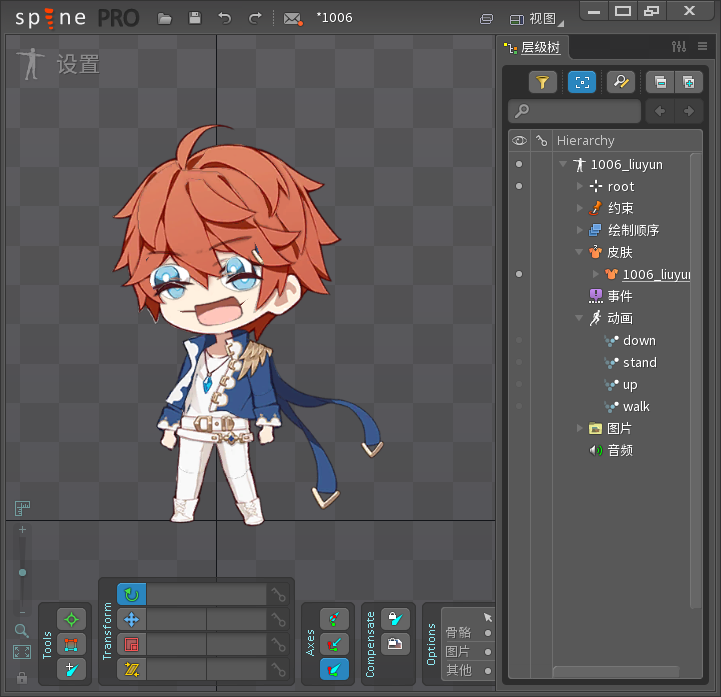The image size is (721, 697).
Task: Expand the 图片 images node
Action: tap(579, 428)
